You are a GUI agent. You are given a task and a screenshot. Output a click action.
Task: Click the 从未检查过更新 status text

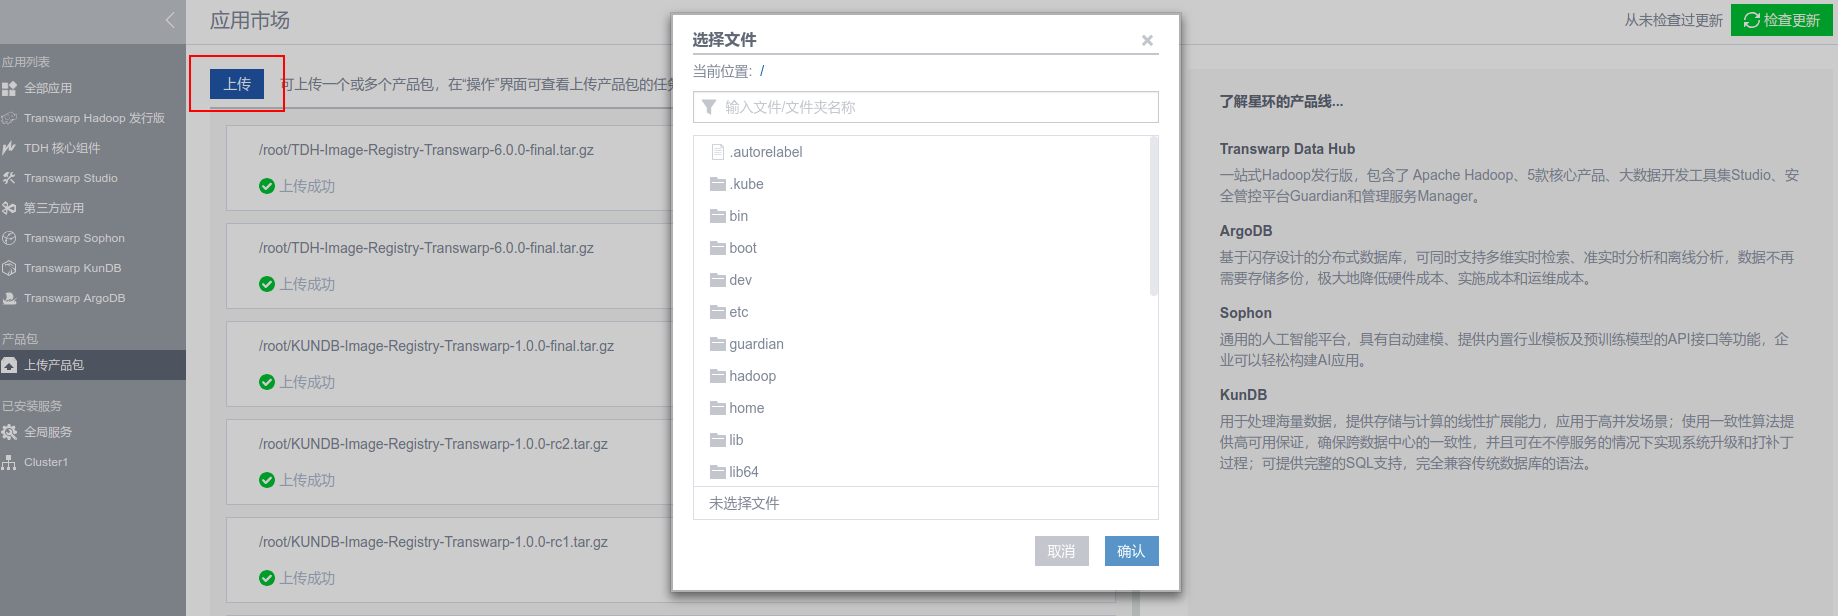tap(1673, 20)
